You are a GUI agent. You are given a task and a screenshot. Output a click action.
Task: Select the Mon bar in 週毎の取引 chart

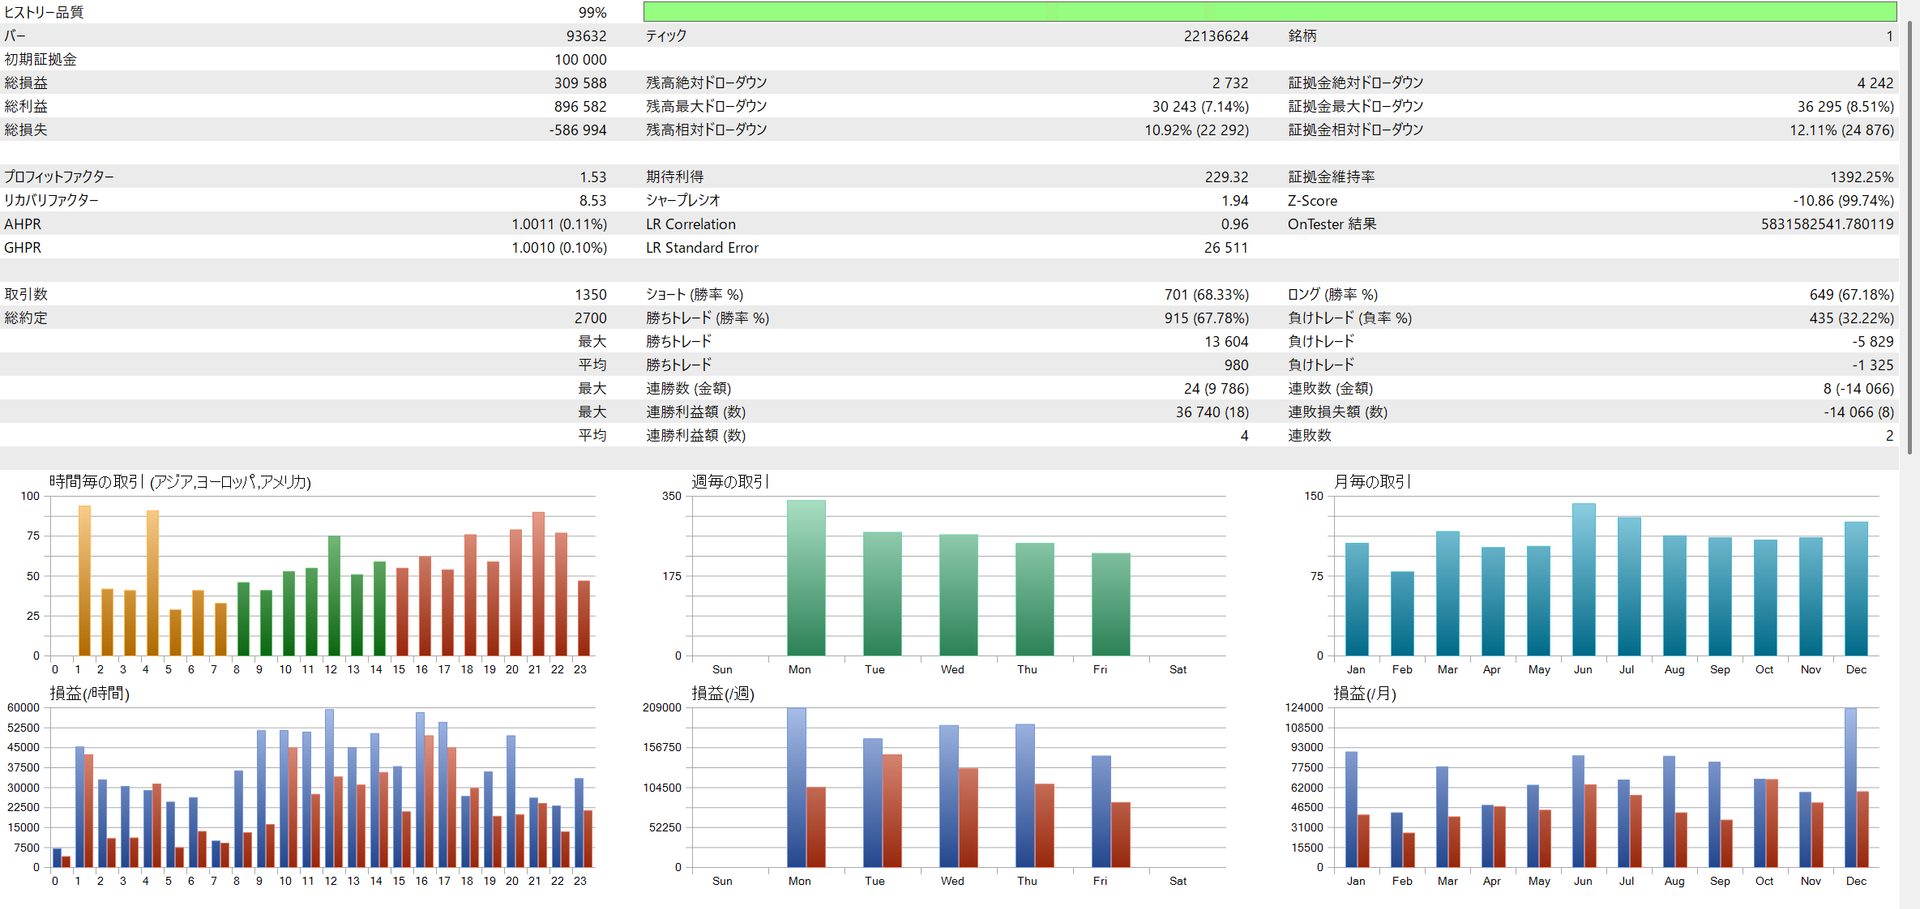coord(806,578)
